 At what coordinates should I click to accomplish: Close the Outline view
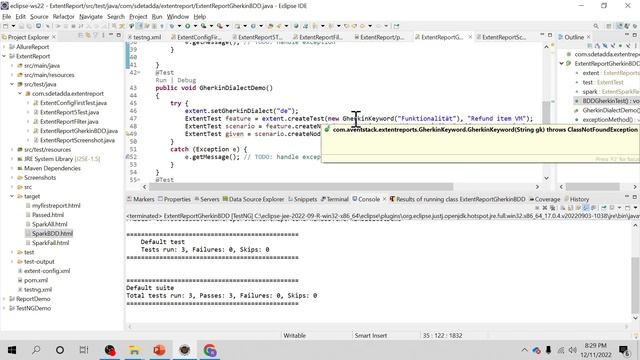589,37
